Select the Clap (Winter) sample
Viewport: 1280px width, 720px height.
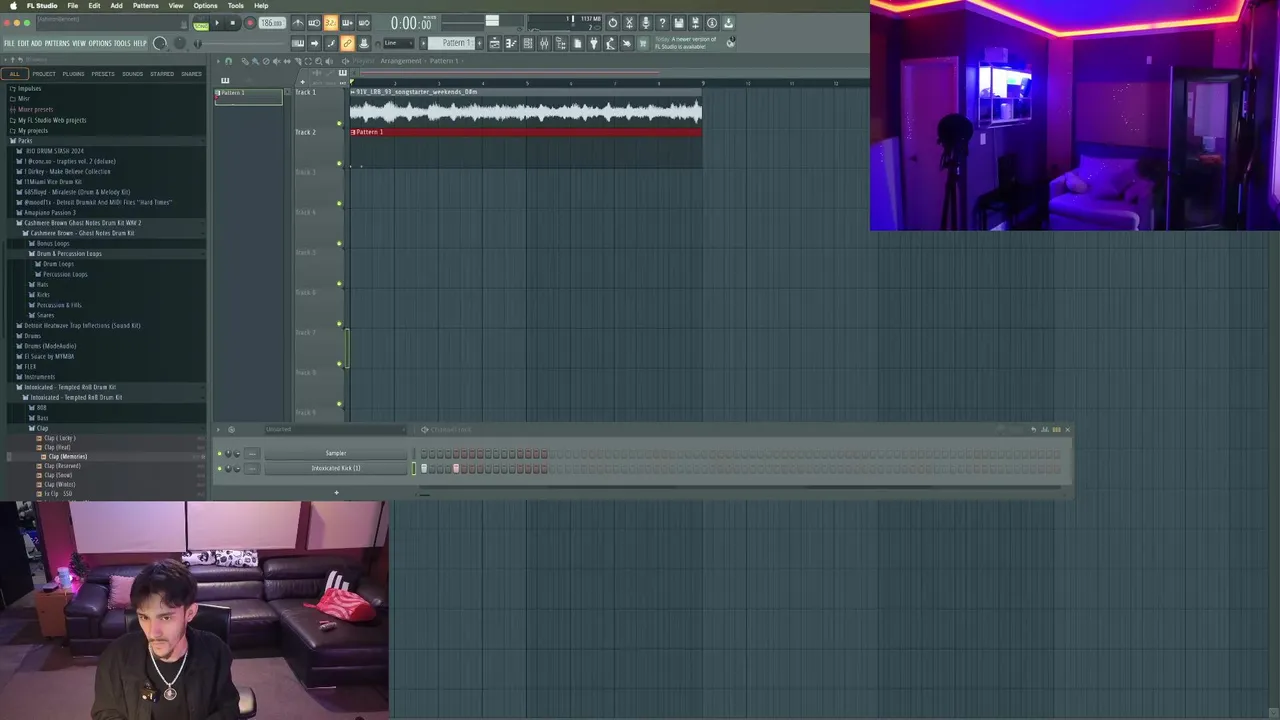click(x=59, y=484)
